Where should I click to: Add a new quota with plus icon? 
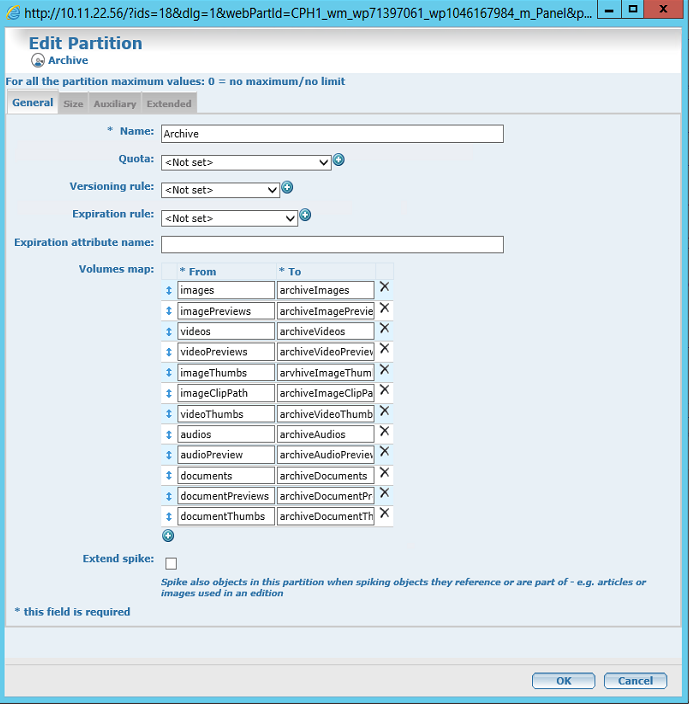(339, 160)
